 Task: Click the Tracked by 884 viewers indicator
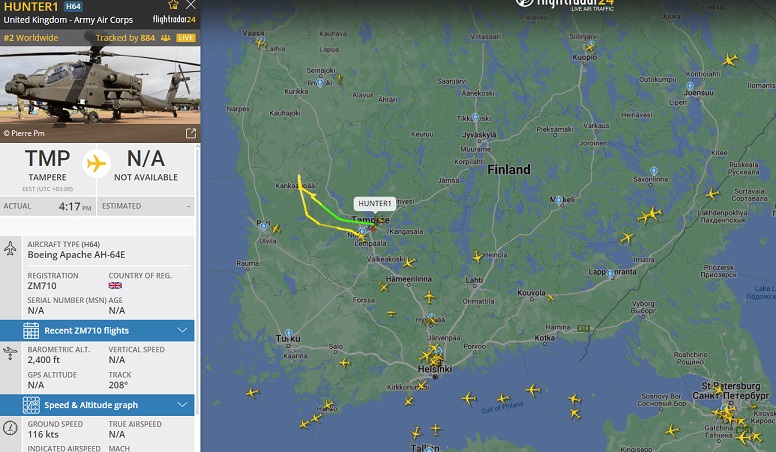pyautogui.click(x=133, y=38)
